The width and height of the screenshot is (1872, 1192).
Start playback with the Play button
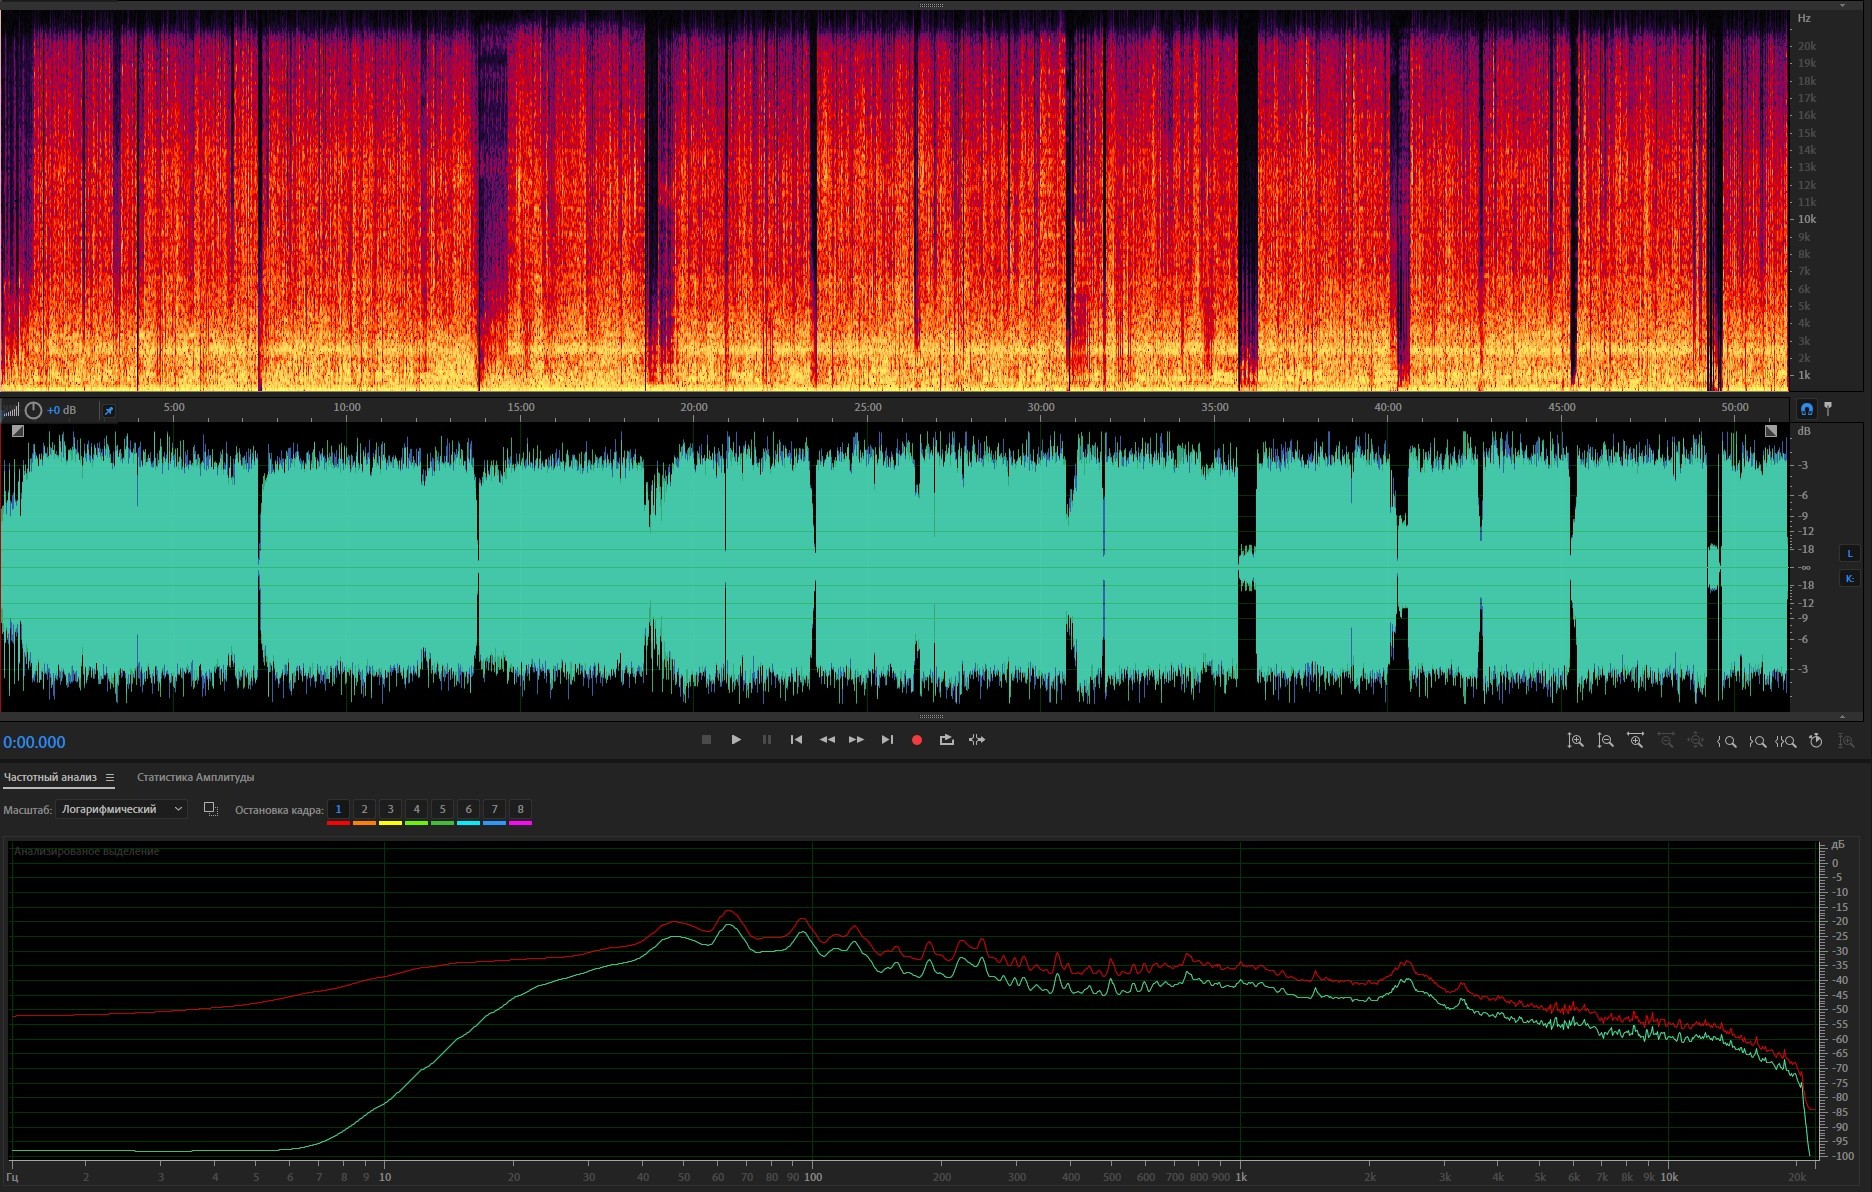[736, 740]
